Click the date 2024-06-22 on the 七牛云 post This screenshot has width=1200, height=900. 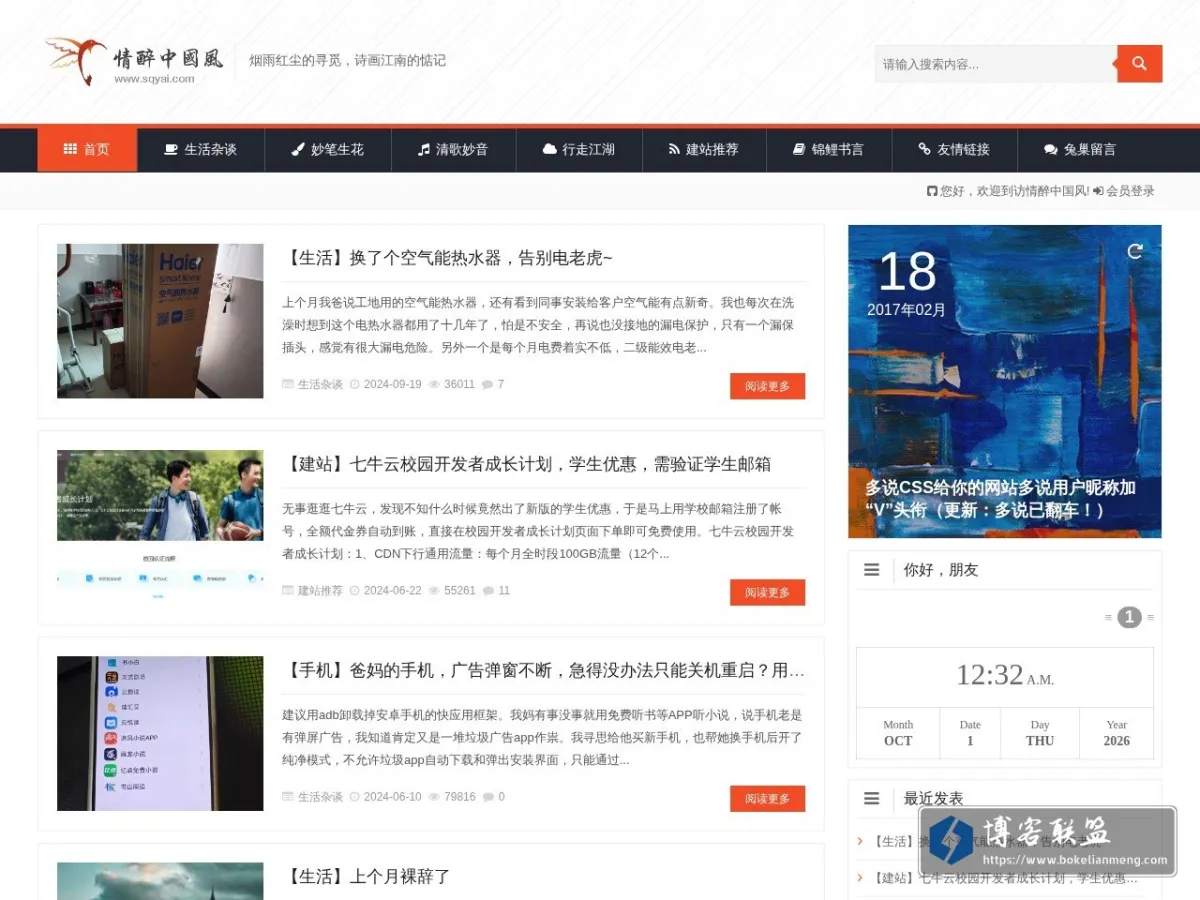[x=392, y=591]
